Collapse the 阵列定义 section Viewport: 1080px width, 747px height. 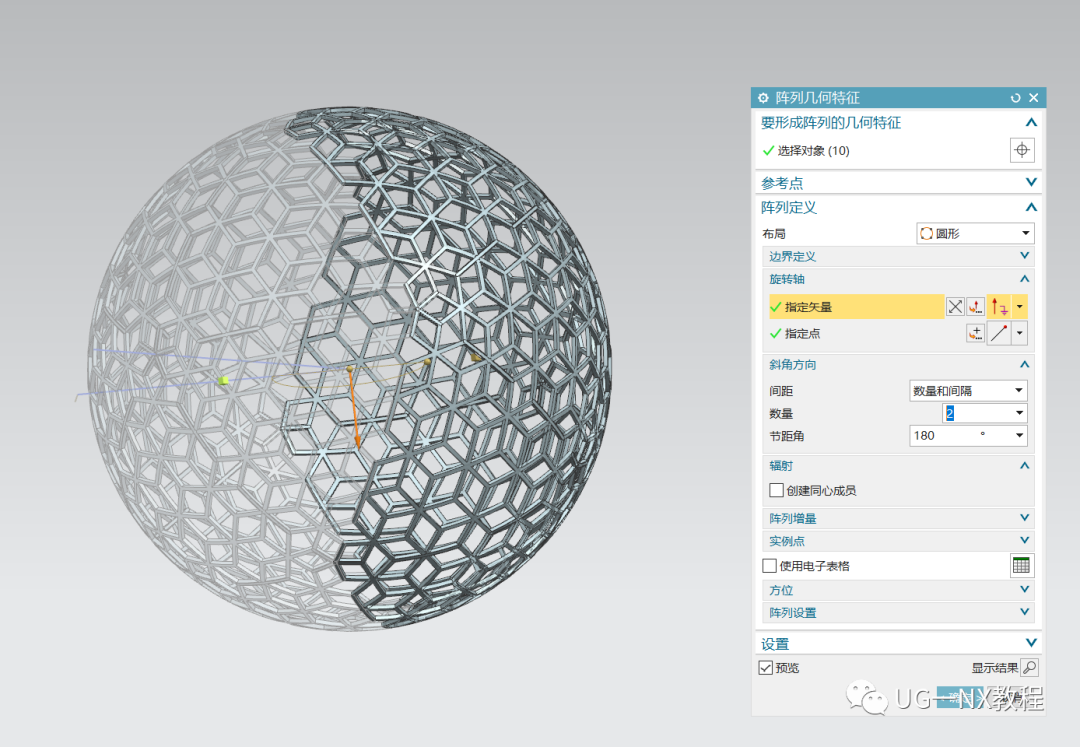[x=1031, y=207]
